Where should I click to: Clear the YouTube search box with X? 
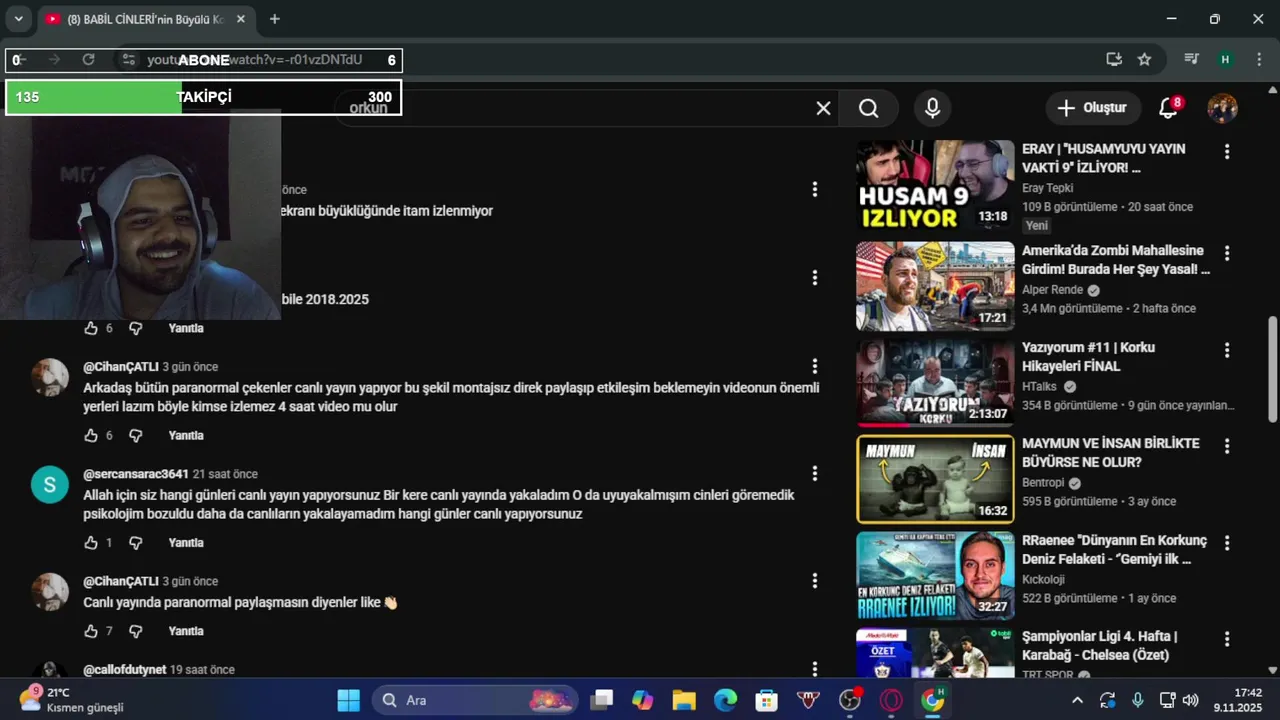(x=823, y=108)
